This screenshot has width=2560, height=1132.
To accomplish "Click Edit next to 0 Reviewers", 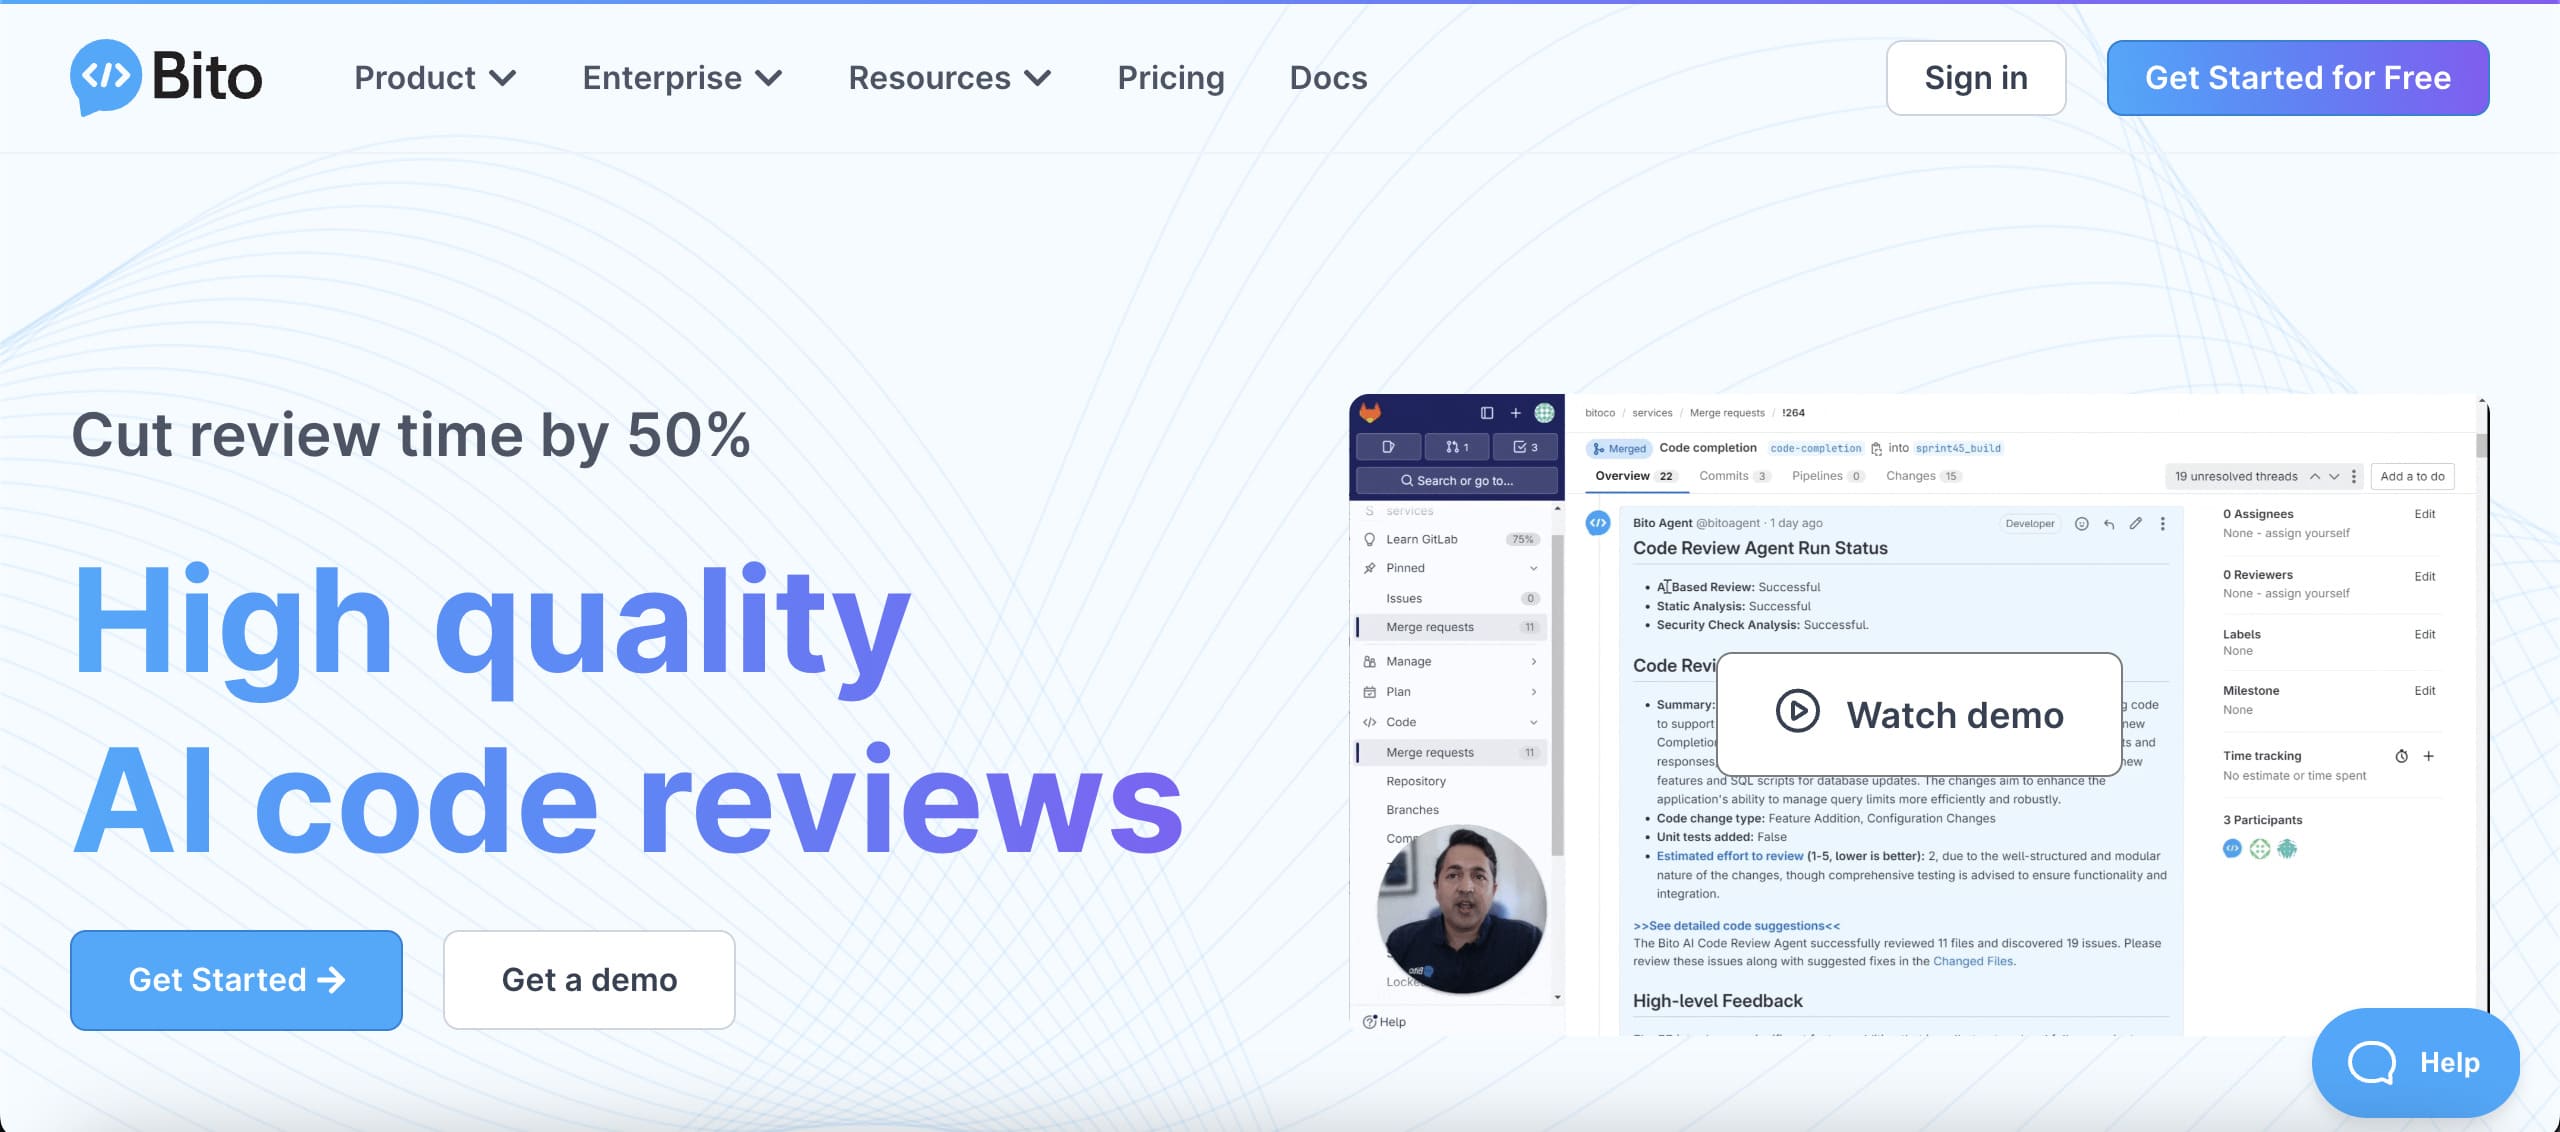I will coord(2426,576).
